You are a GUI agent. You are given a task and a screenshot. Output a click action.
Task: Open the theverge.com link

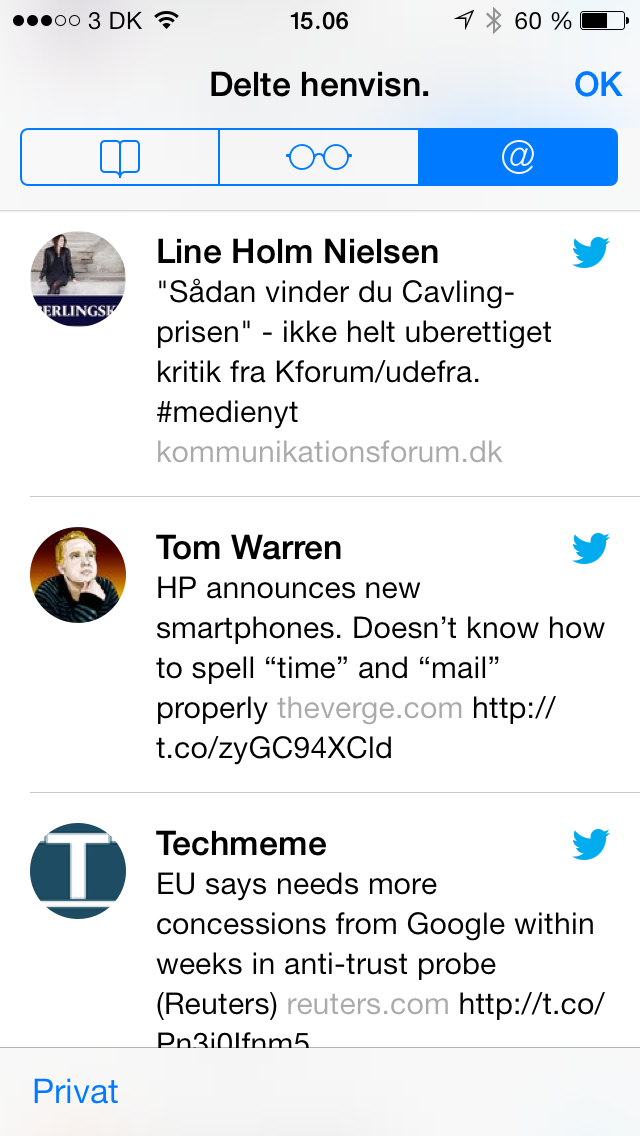pos(370,709)
